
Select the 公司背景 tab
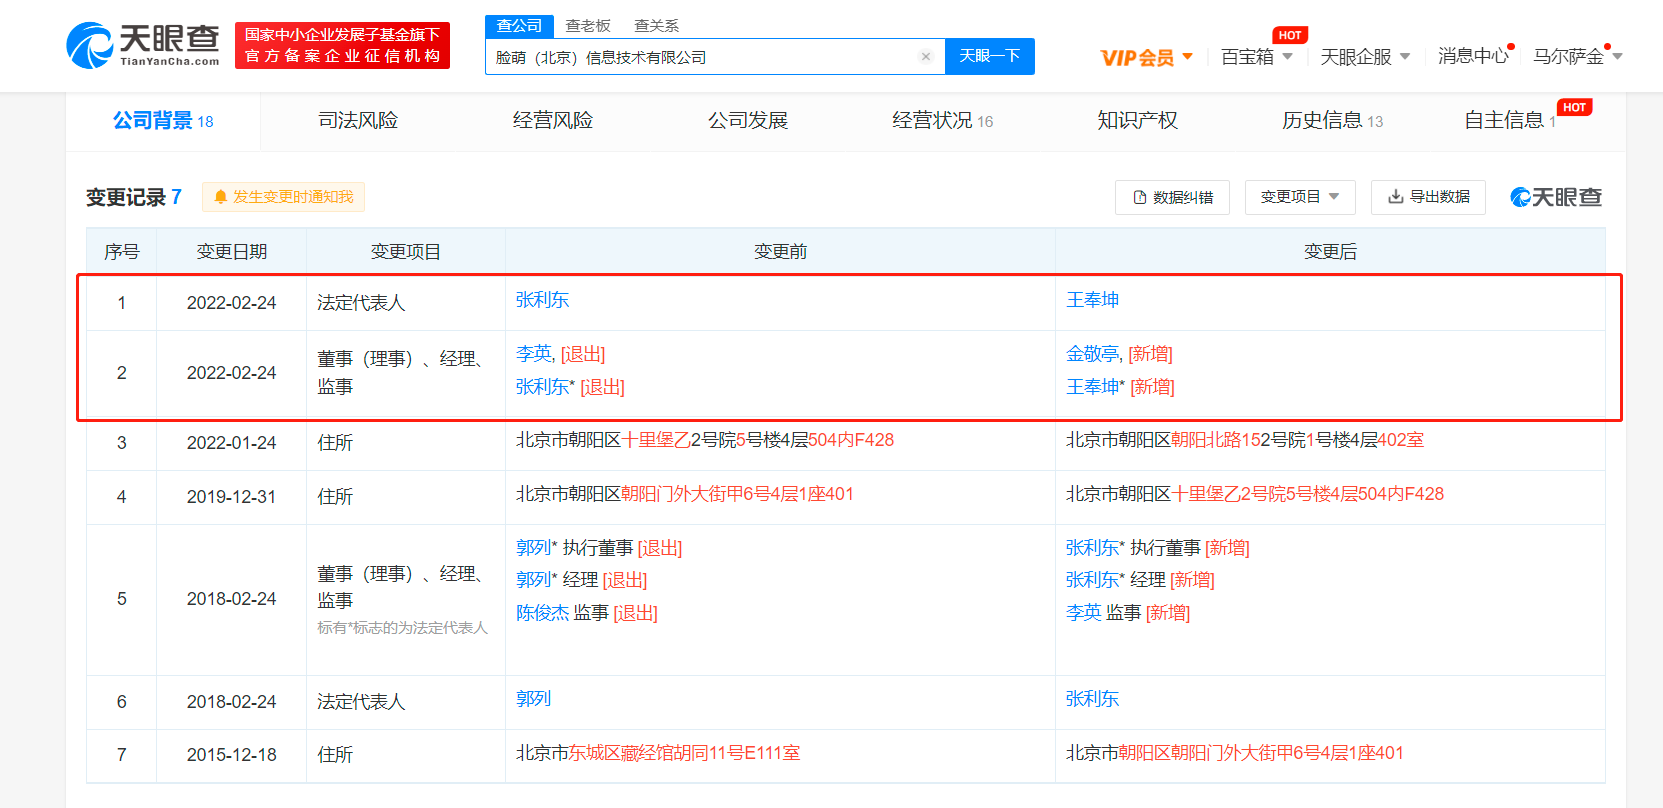click(163, 121)
